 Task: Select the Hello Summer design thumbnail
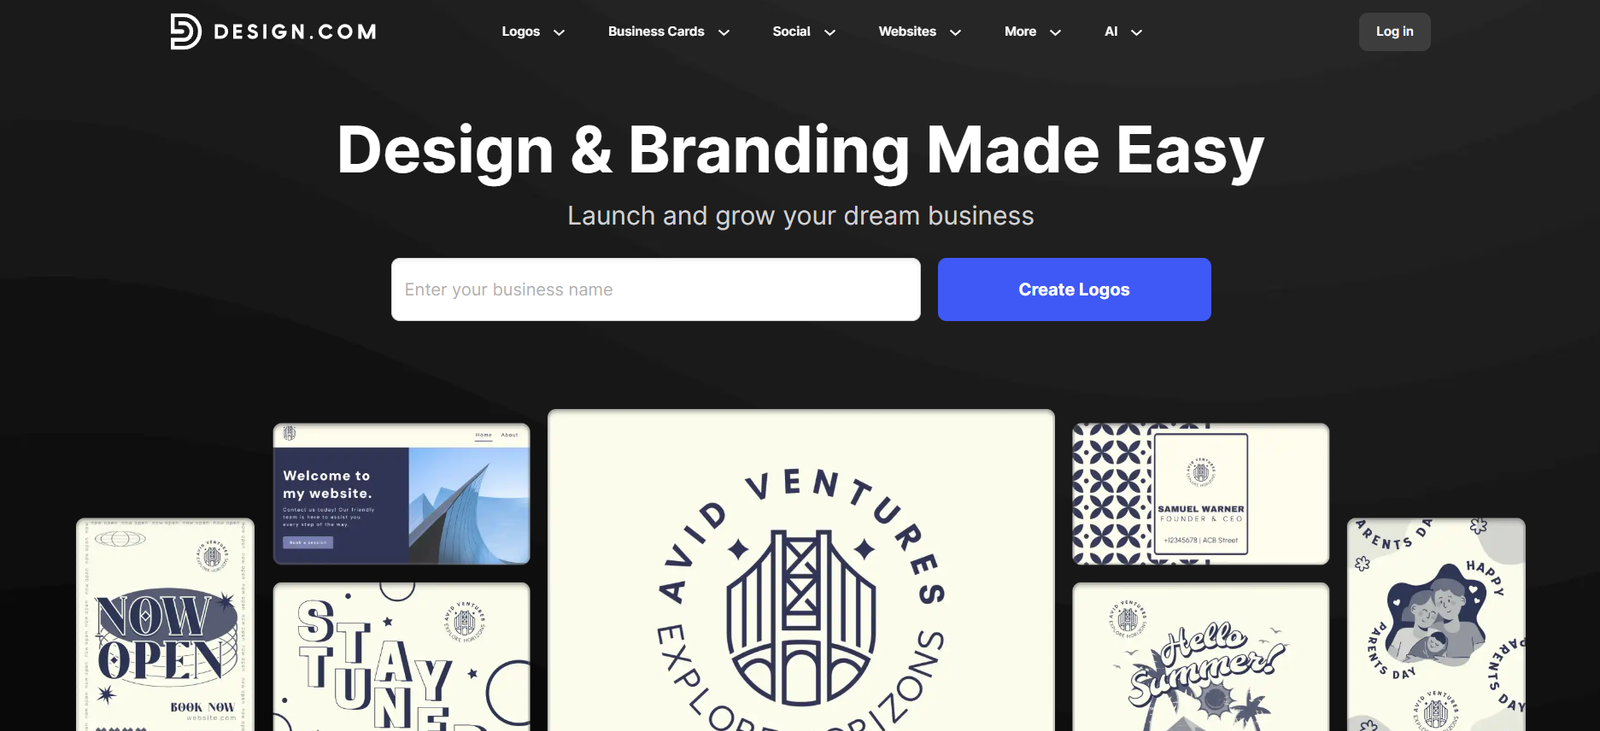point(1200,657)
